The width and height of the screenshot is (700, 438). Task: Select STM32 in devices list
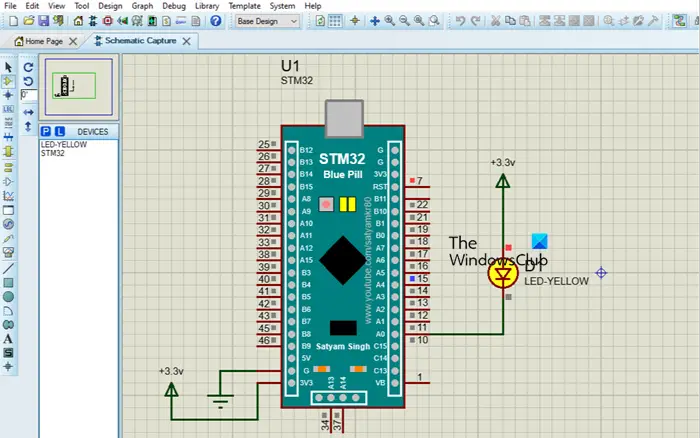[x=53, y=153]
